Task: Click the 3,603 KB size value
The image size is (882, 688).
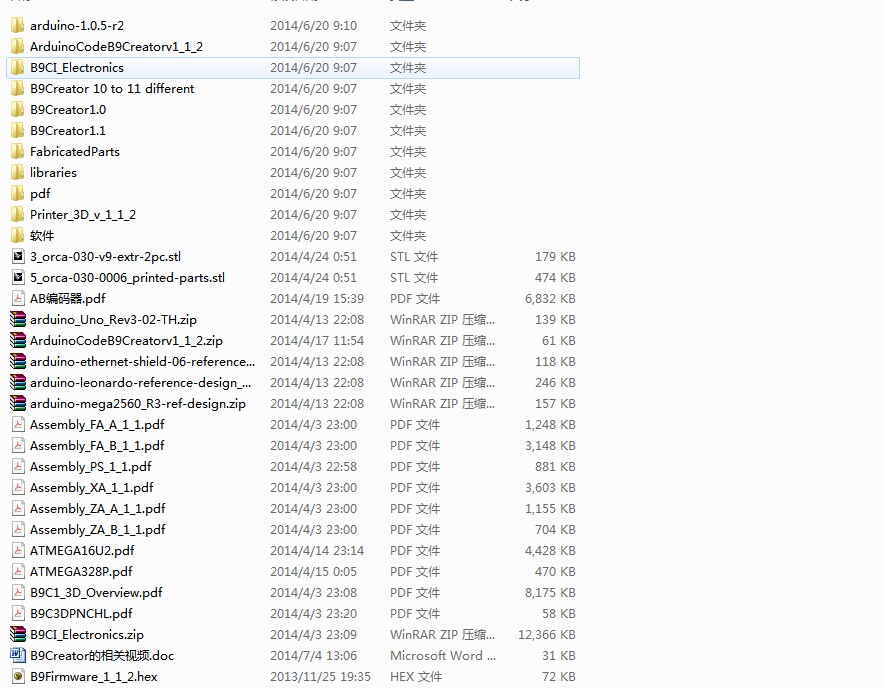Action: [550, 488]
